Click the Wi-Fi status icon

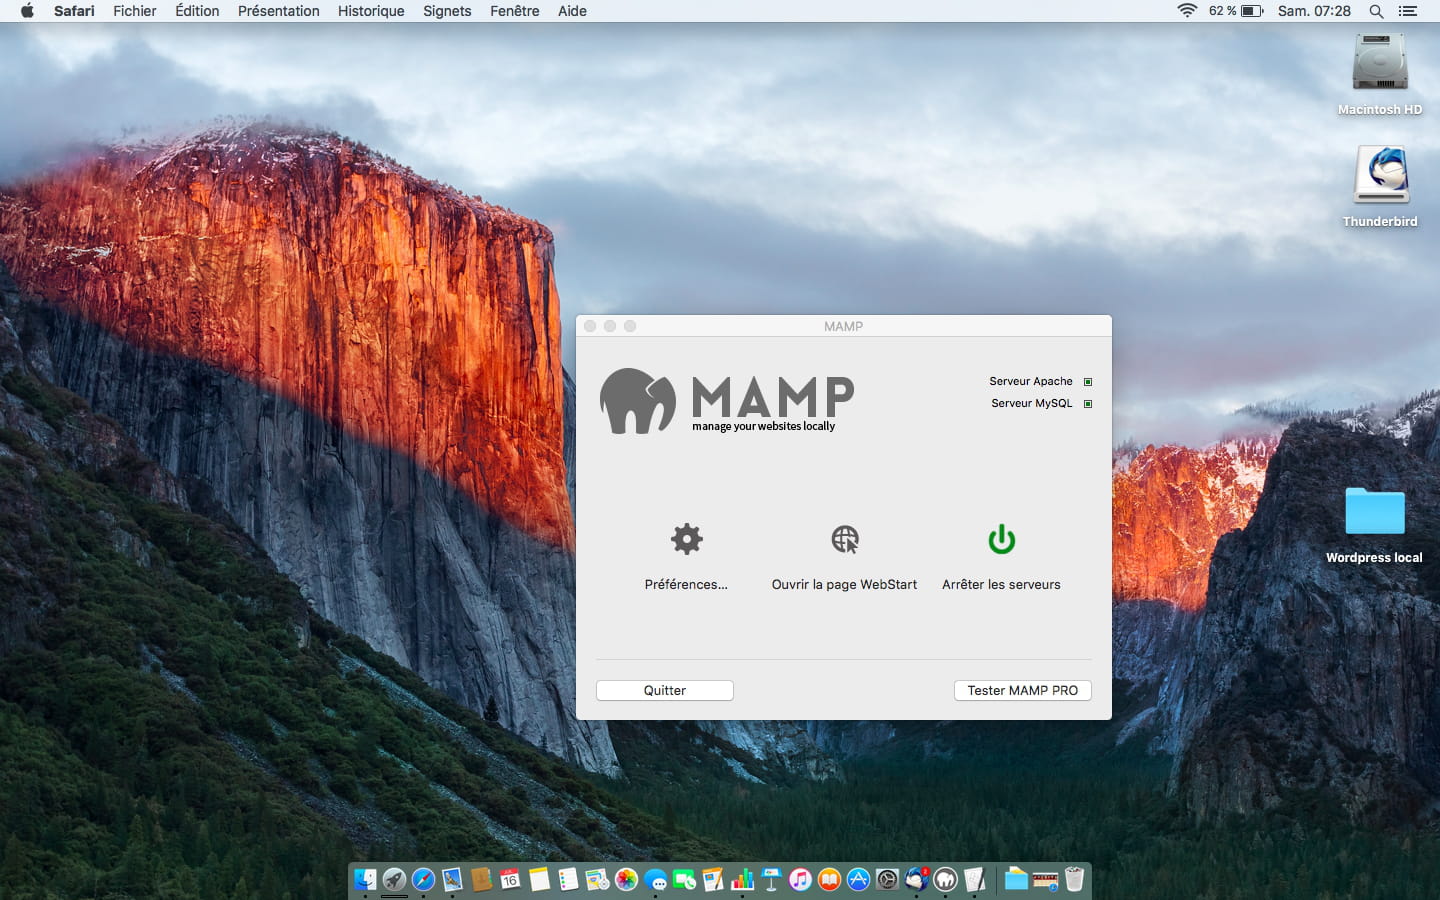pos(1187,11)
